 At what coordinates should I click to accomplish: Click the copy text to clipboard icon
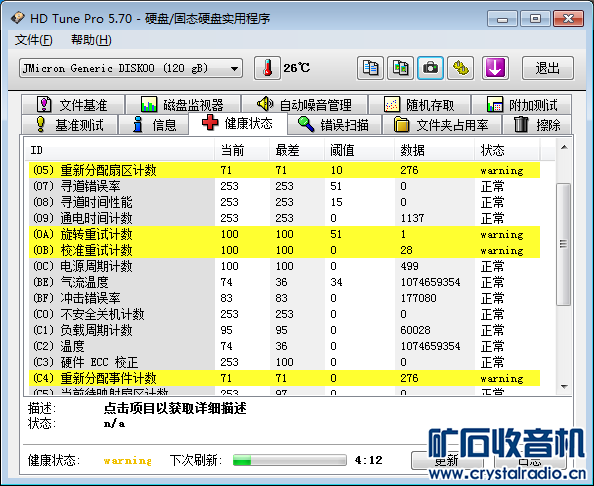[370, 68]
